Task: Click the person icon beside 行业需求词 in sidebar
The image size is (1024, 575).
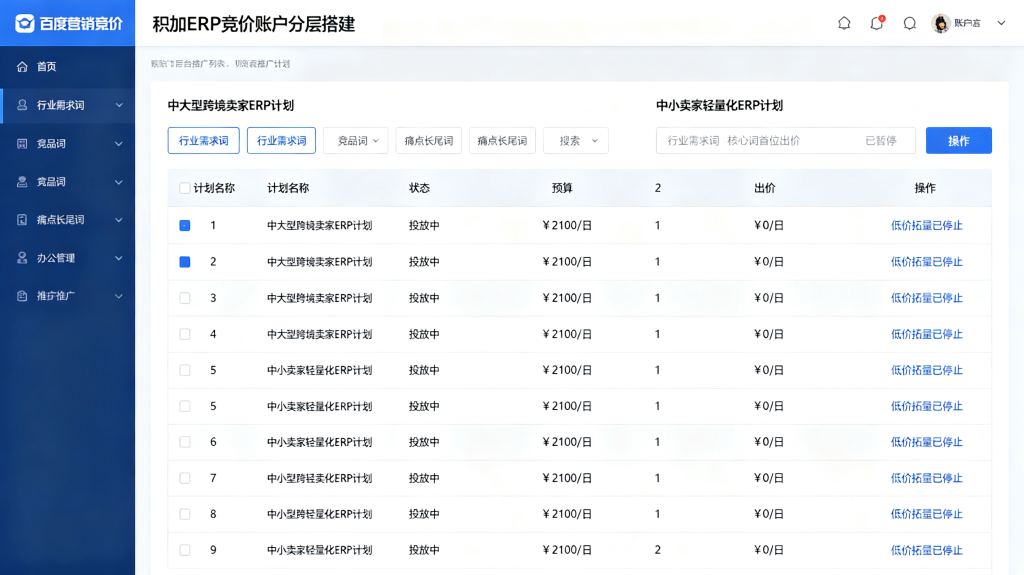Action: click(22, 105)
